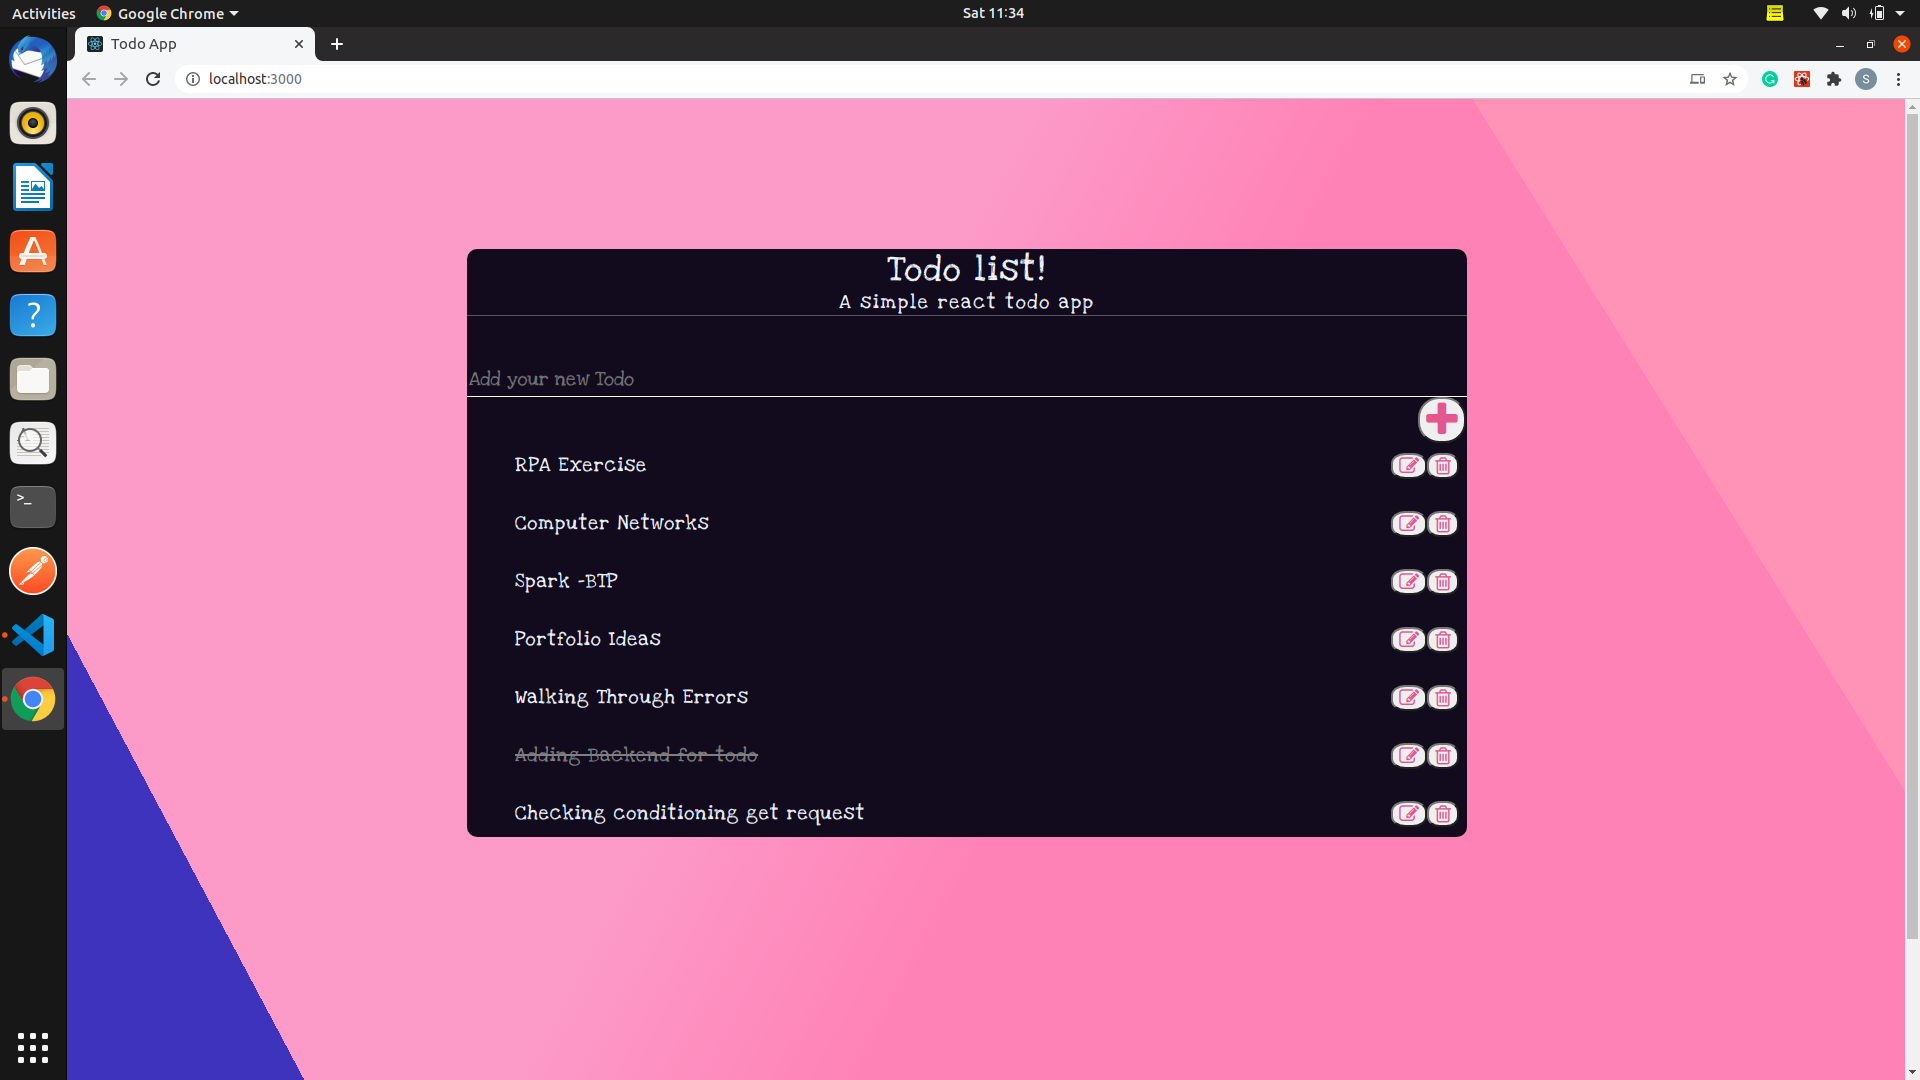Open Chrome profile avatar

pyautogui.click(x=1866, y=79)
